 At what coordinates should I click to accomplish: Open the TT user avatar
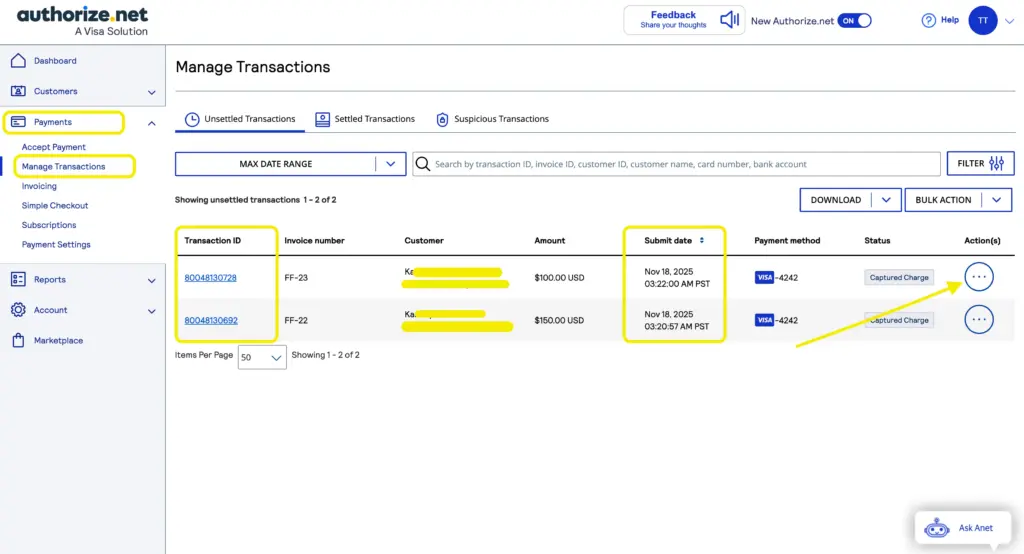pyautogui.click(x=982, y=20)
